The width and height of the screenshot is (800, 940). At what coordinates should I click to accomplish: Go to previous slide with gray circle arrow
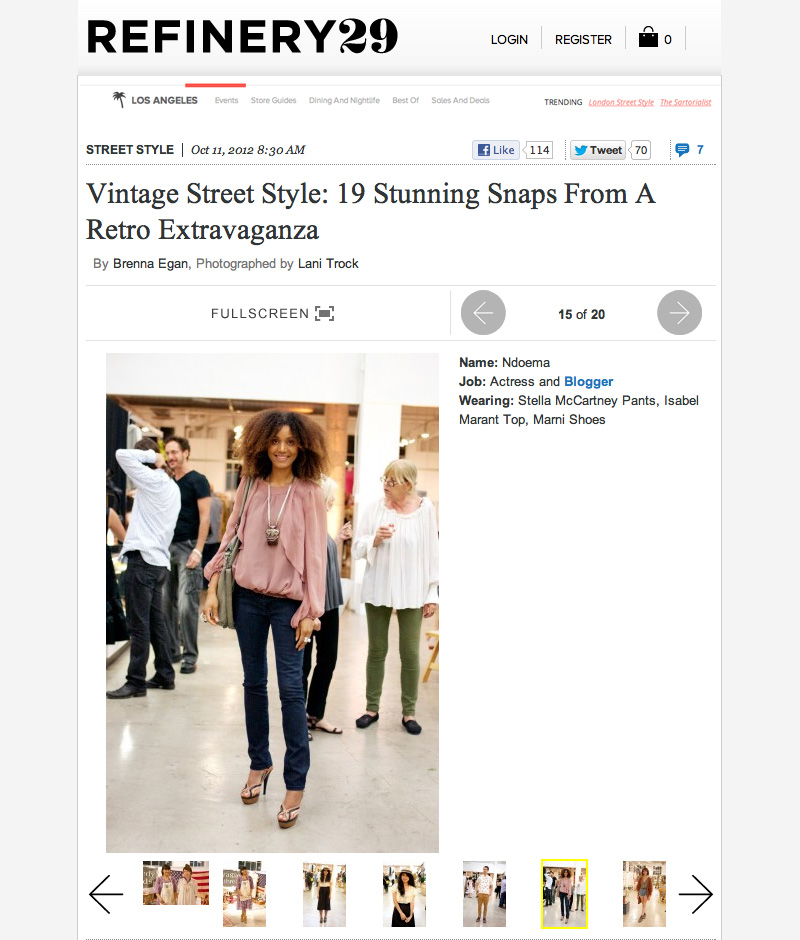[x=483, y=313]
